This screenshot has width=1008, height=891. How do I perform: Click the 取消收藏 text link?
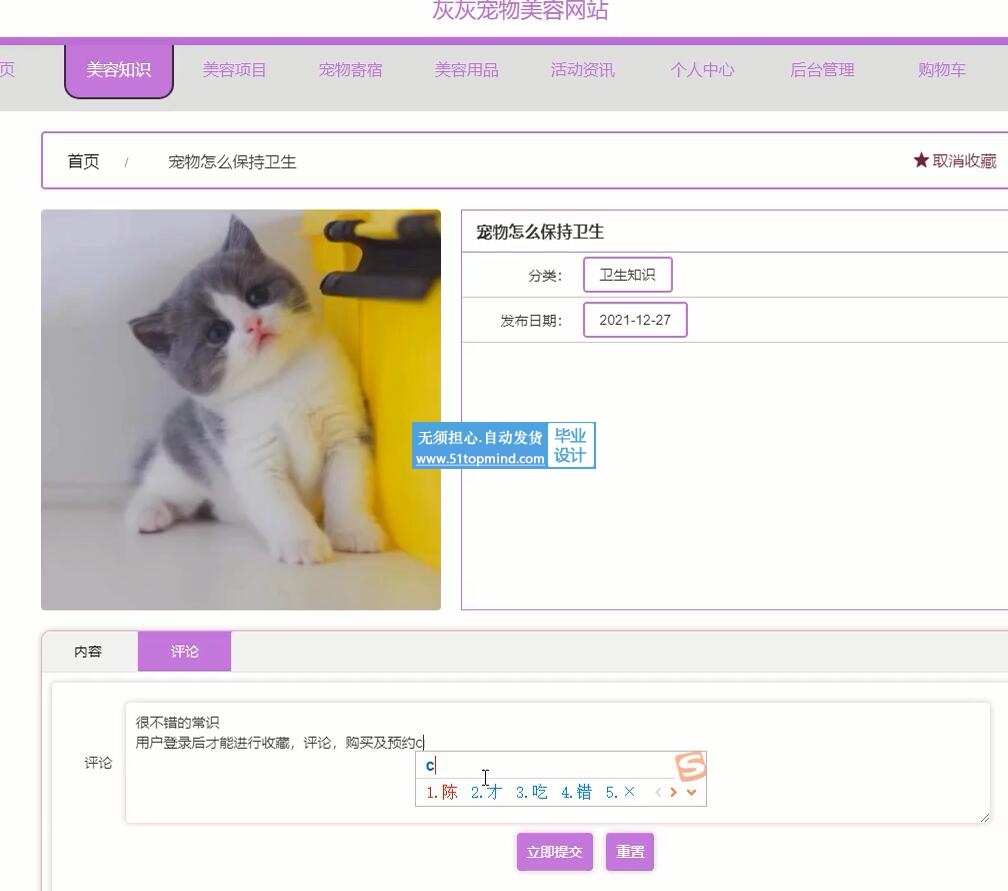964,161
